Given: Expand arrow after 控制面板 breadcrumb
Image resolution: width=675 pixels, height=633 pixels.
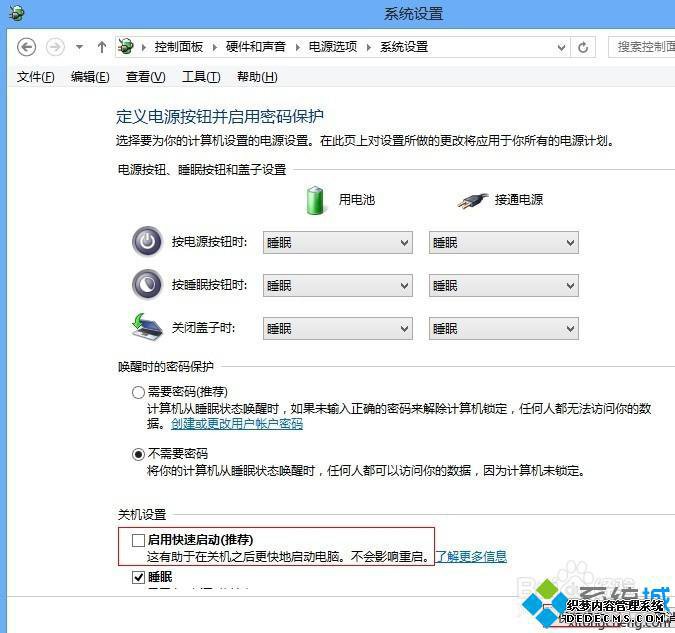Looking at the screenshot, I should 214,47.
